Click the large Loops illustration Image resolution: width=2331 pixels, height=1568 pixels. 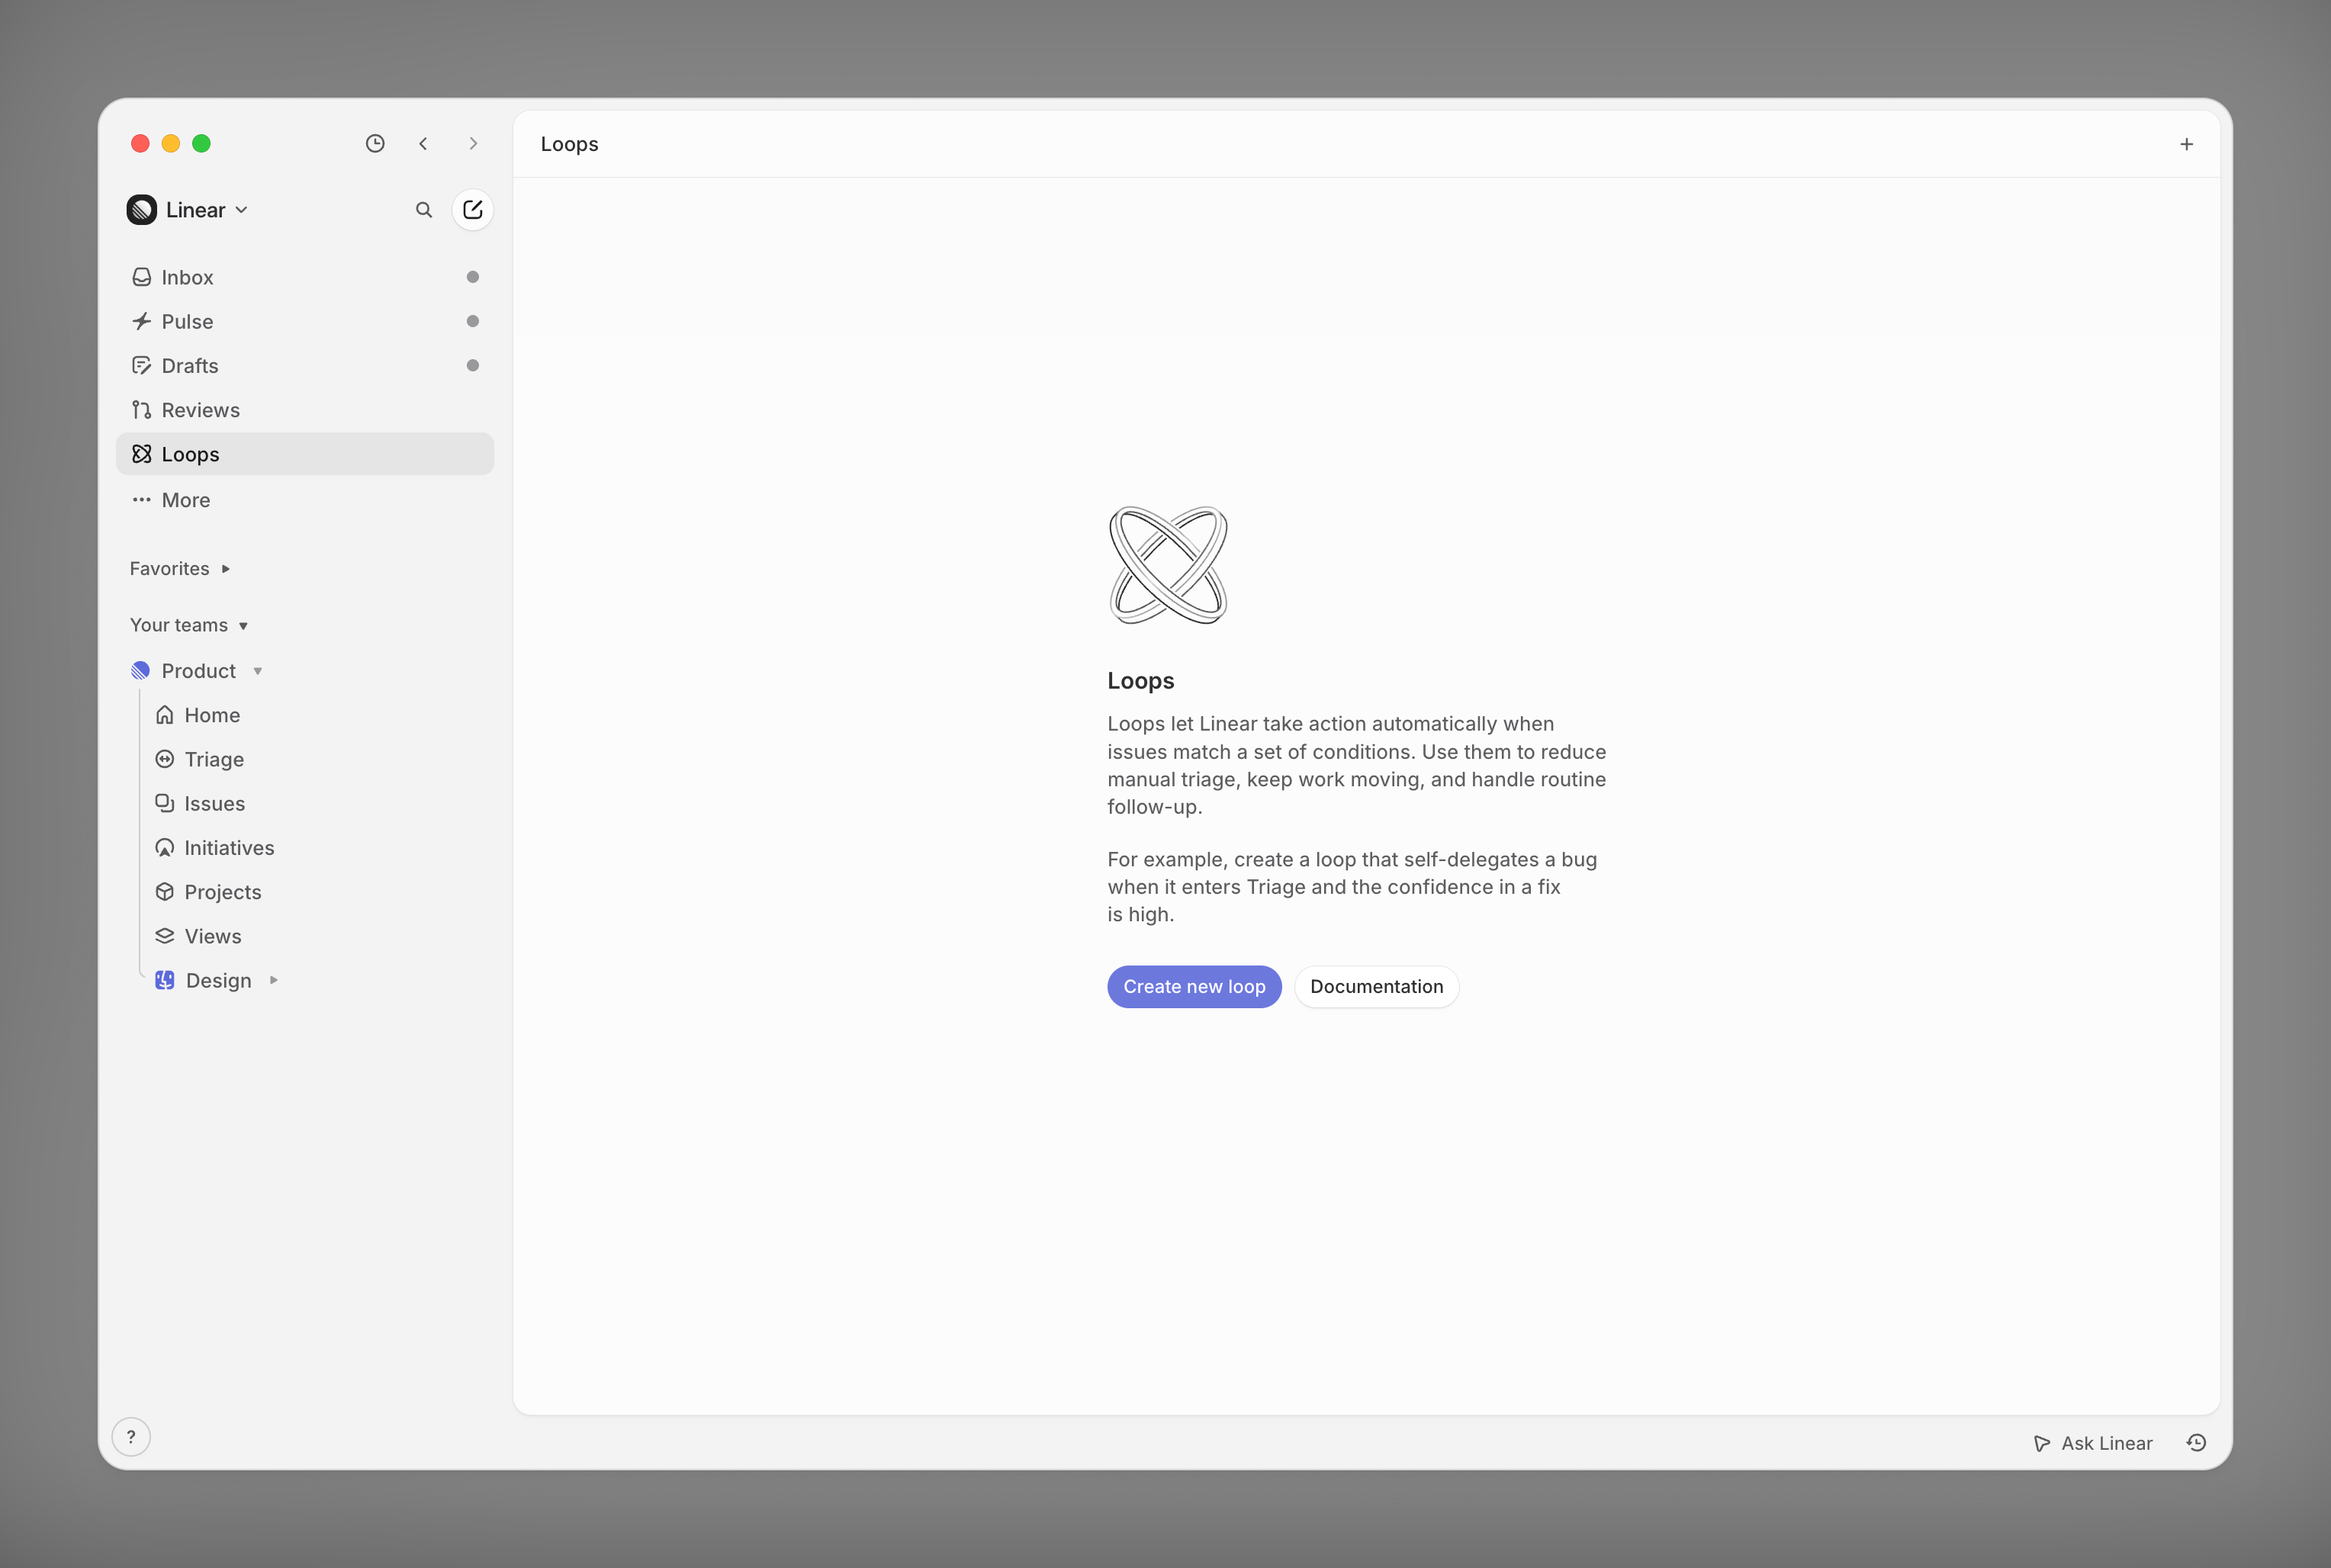click(x=1168, y=565)
